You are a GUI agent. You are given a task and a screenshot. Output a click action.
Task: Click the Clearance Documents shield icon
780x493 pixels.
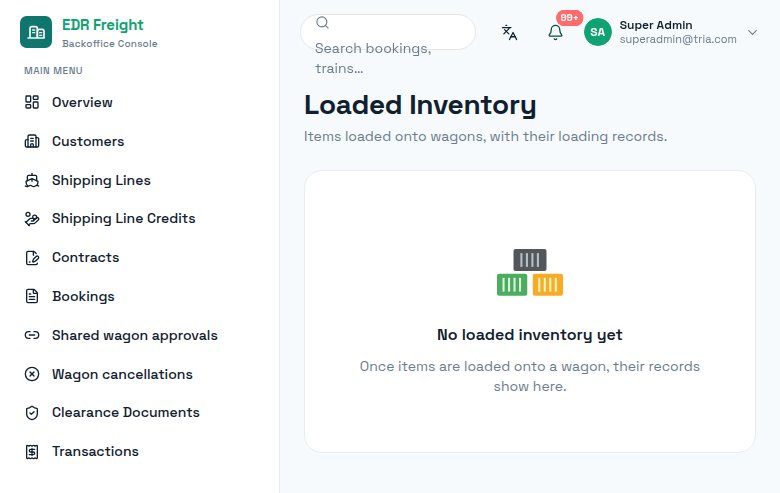tap(32, 413)
